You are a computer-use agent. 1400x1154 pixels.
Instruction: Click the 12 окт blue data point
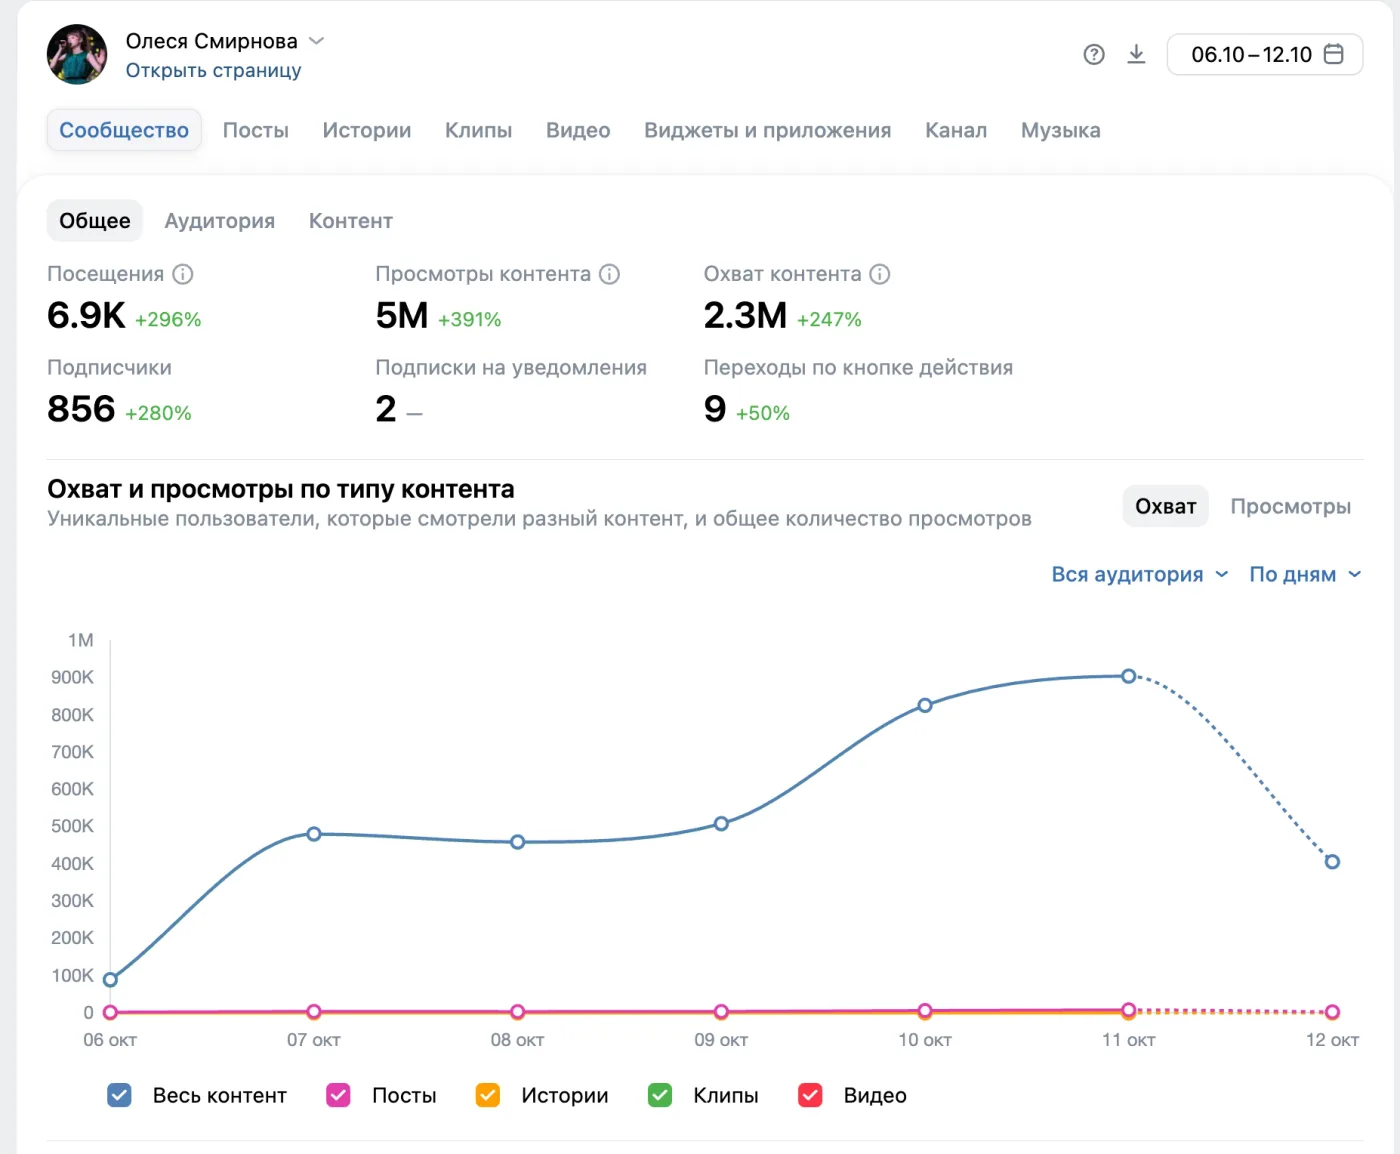(1332, 861)
